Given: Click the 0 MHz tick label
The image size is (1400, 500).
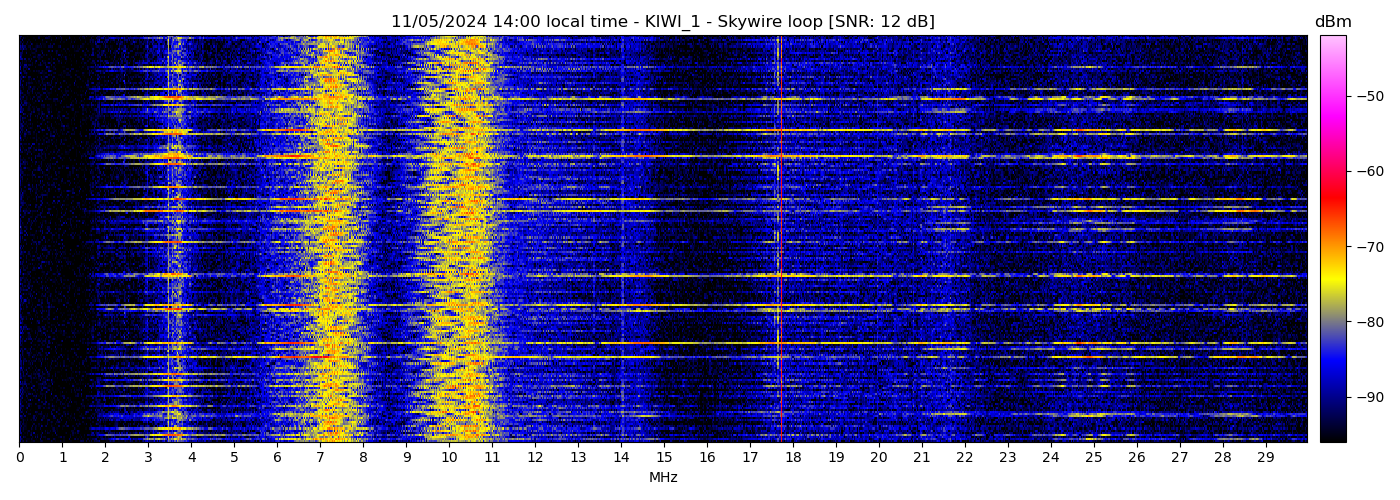Looking at the screenshot, I should (20, 457).
